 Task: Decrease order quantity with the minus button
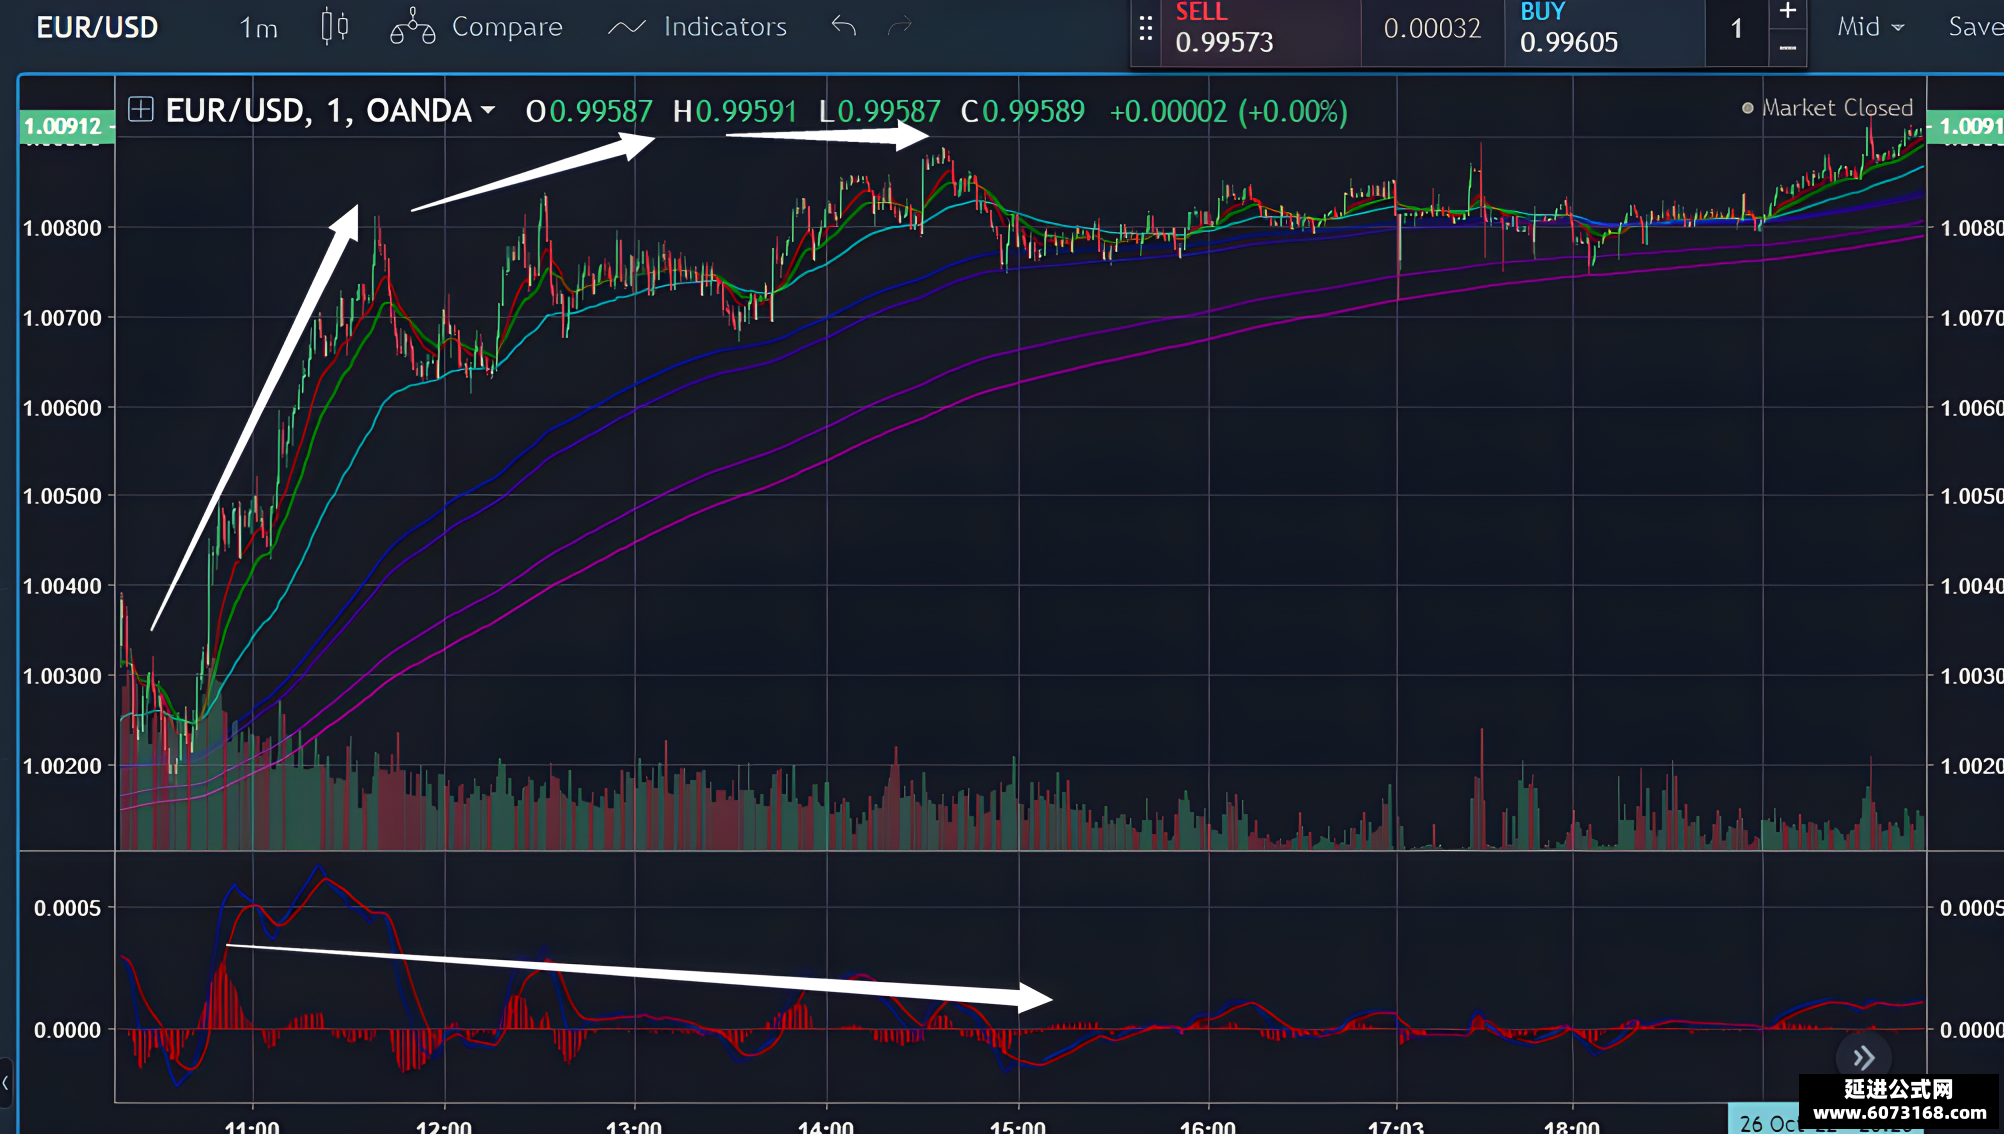coord(1788,48)
